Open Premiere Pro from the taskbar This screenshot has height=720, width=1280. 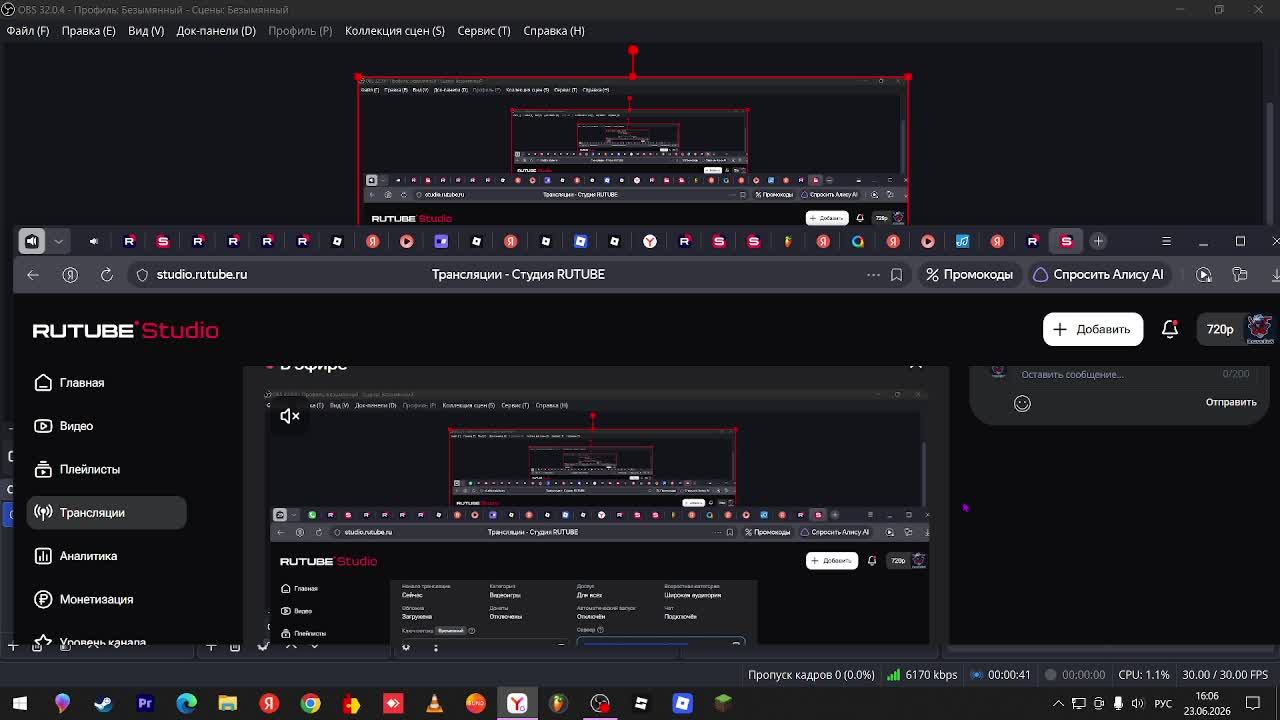[145, 703]
